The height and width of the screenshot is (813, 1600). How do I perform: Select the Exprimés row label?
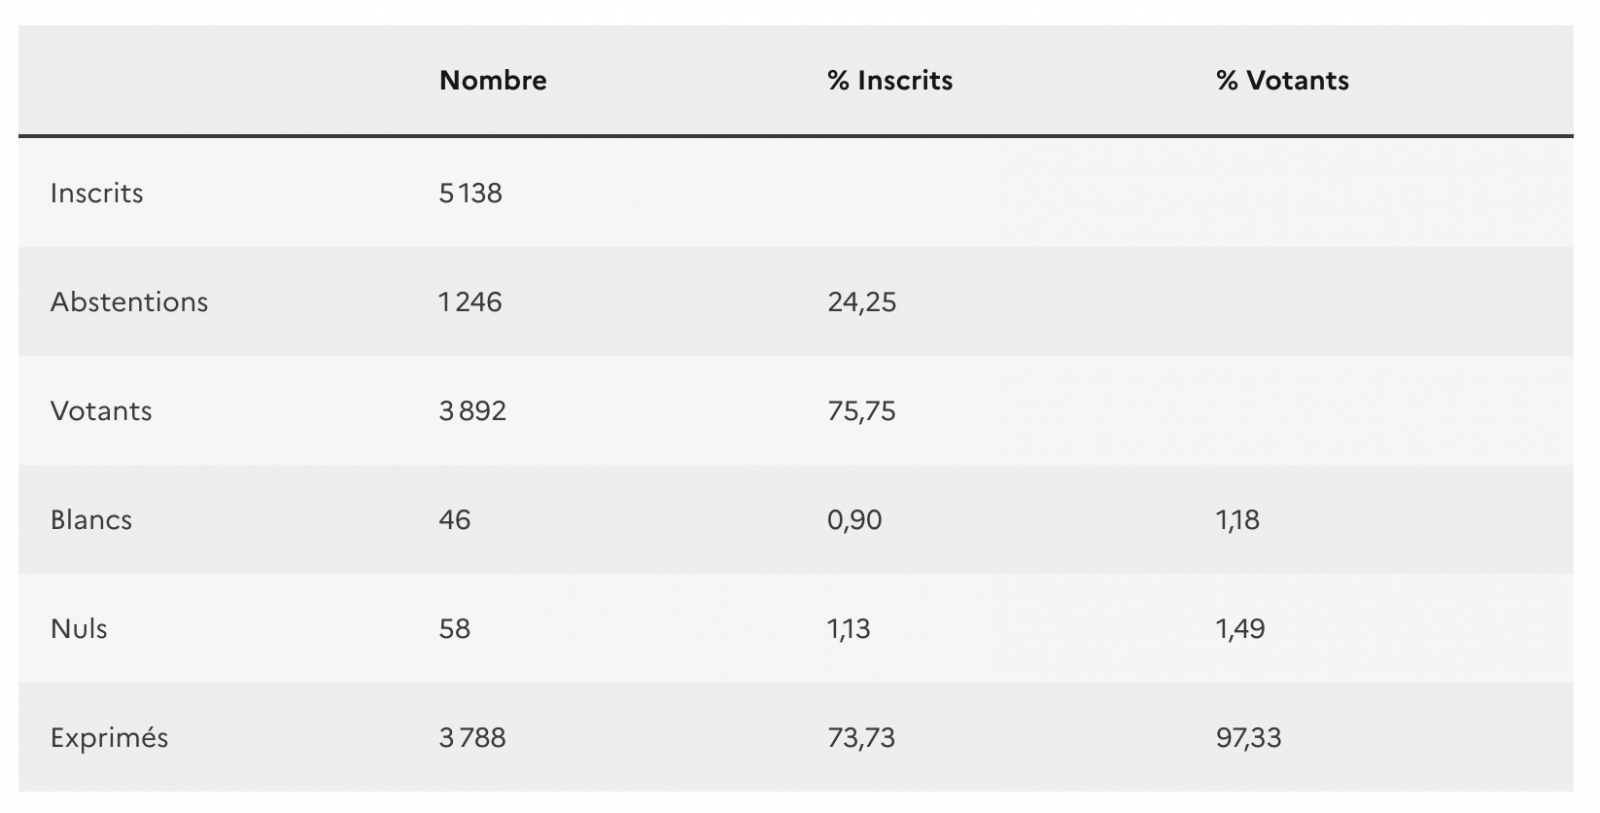click(109, 738)
